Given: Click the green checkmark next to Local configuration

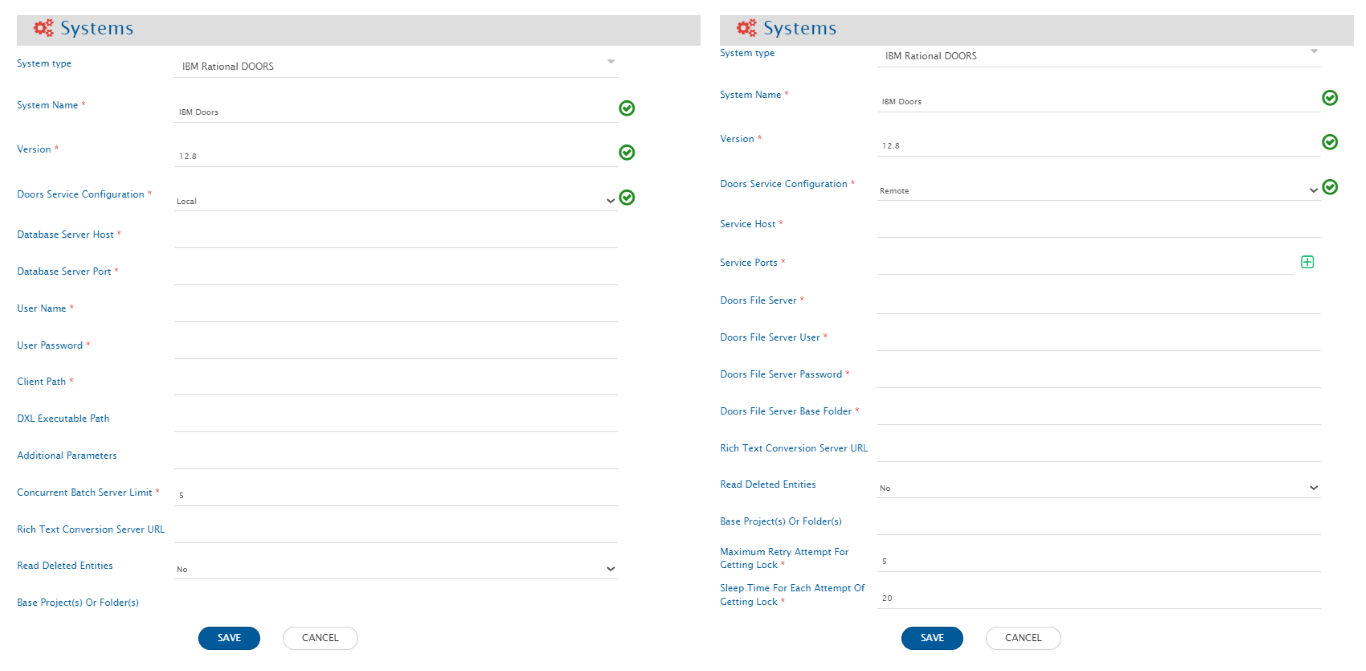Looking at the screenshot, I should click(627, 197).
